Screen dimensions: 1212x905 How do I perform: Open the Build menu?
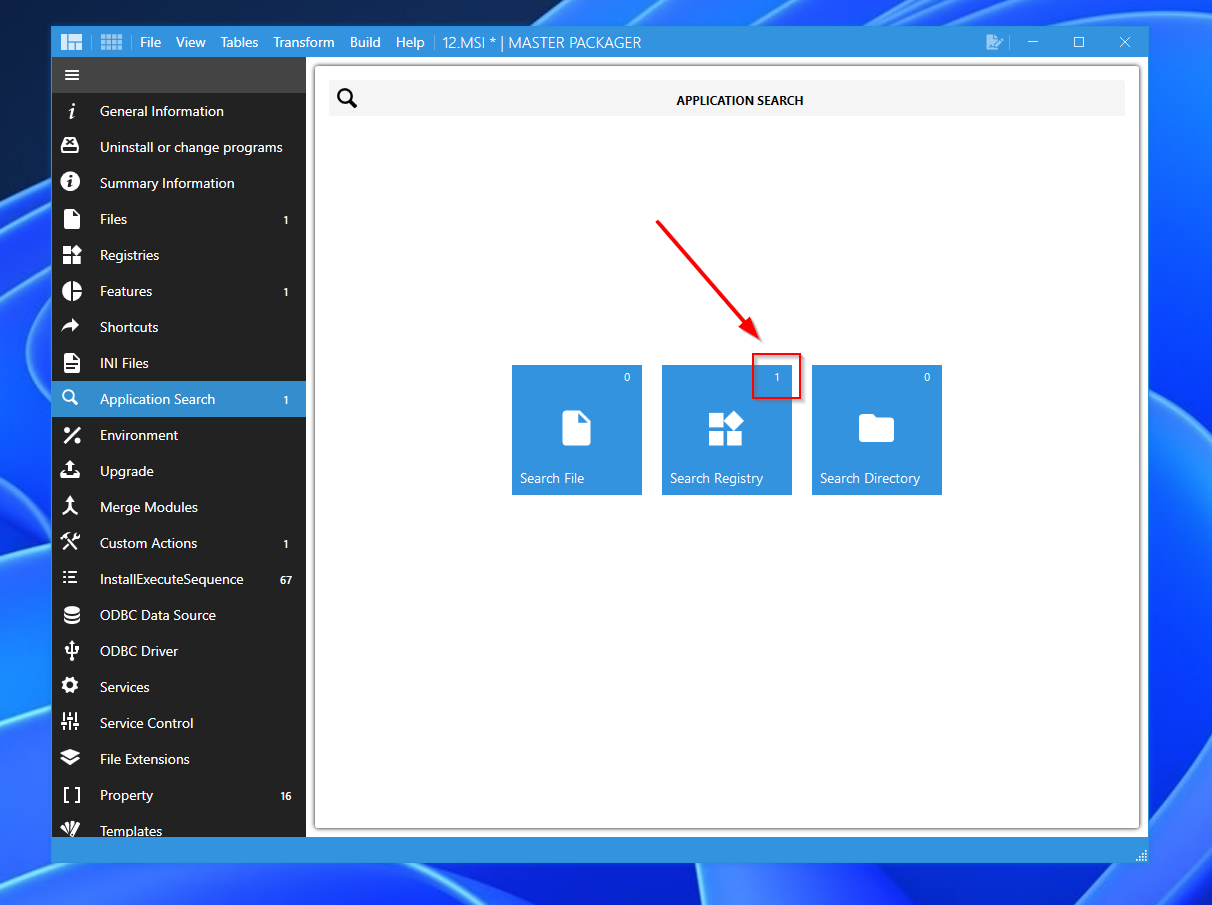365,42
